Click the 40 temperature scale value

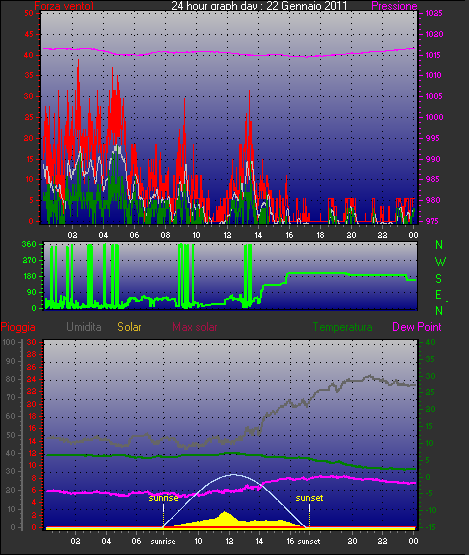point(430,342)
